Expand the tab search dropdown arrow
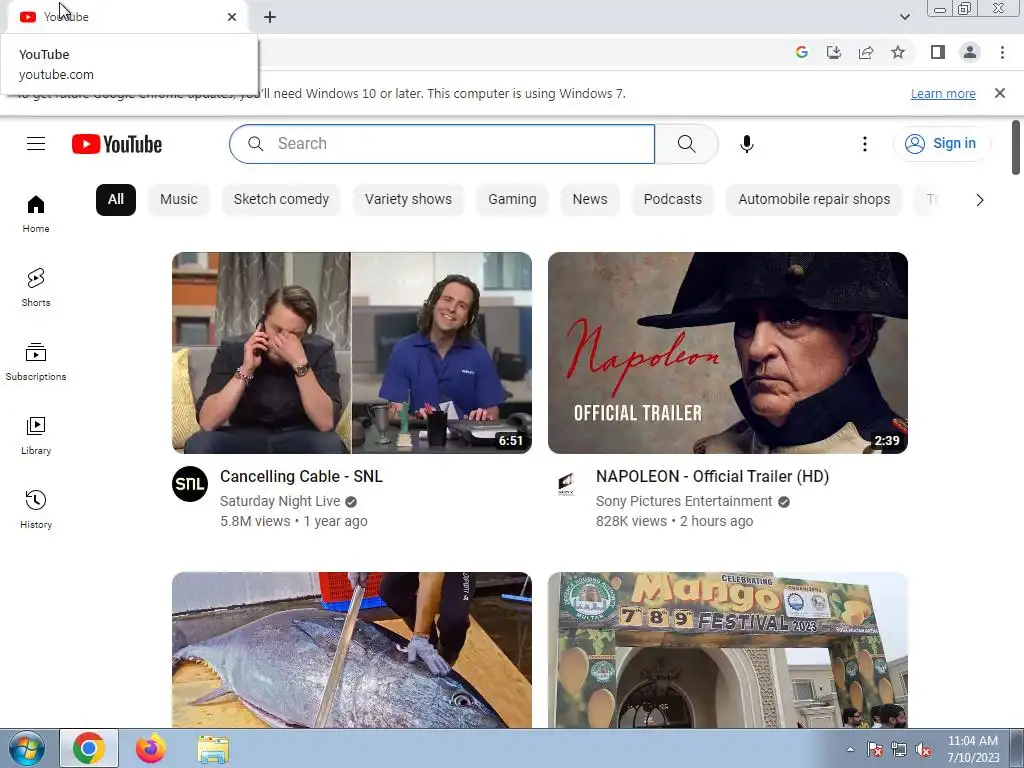 coord(904,17)
